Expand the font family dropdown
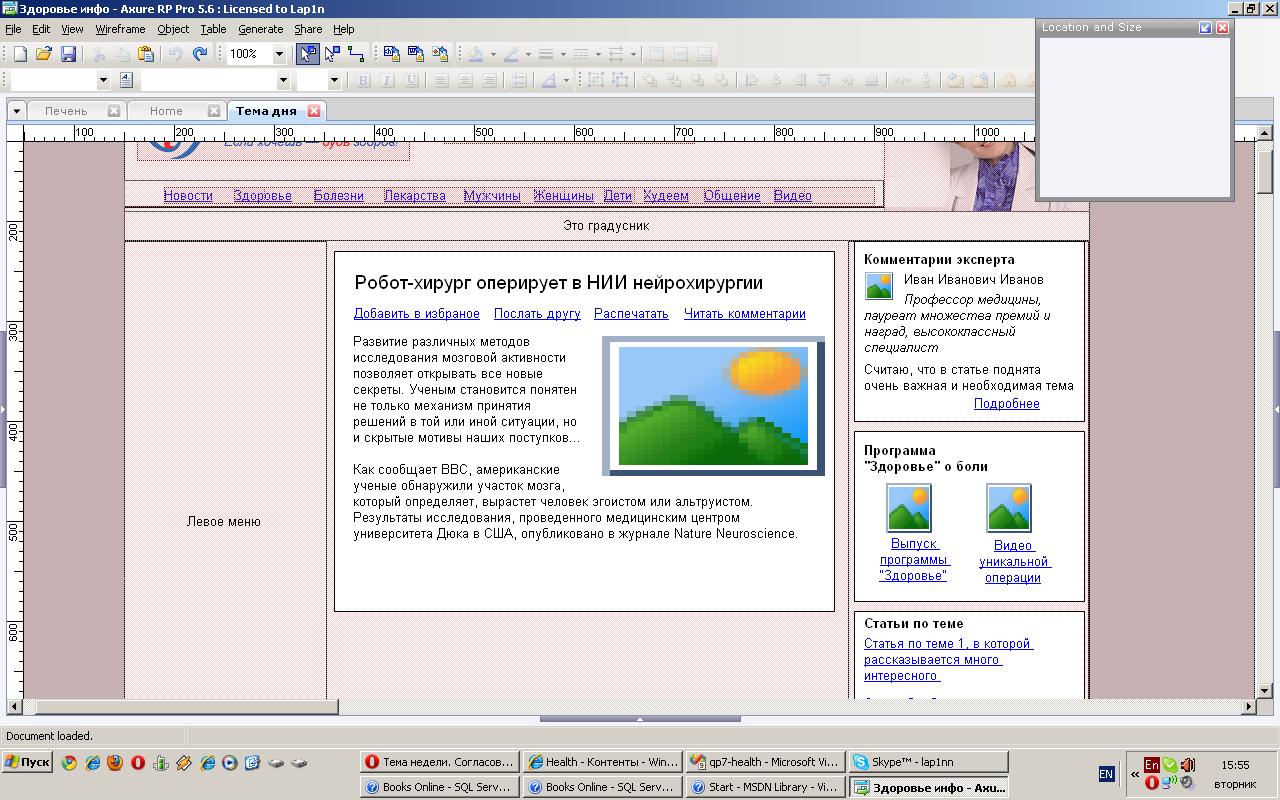This screenshot has height=800, width=1280. [283, 80]
